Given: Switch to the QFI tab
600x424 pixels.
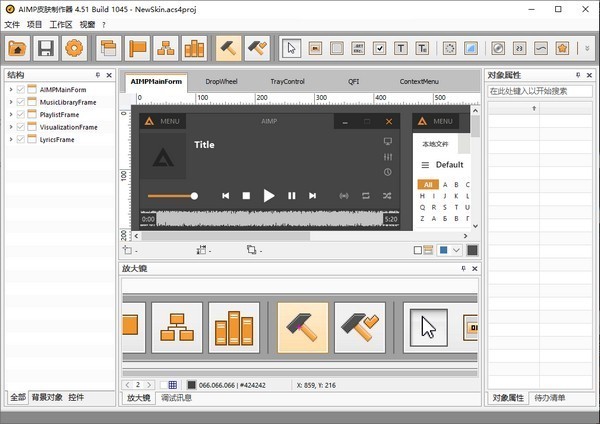Looking at the screenshot, I should point(354,82).
